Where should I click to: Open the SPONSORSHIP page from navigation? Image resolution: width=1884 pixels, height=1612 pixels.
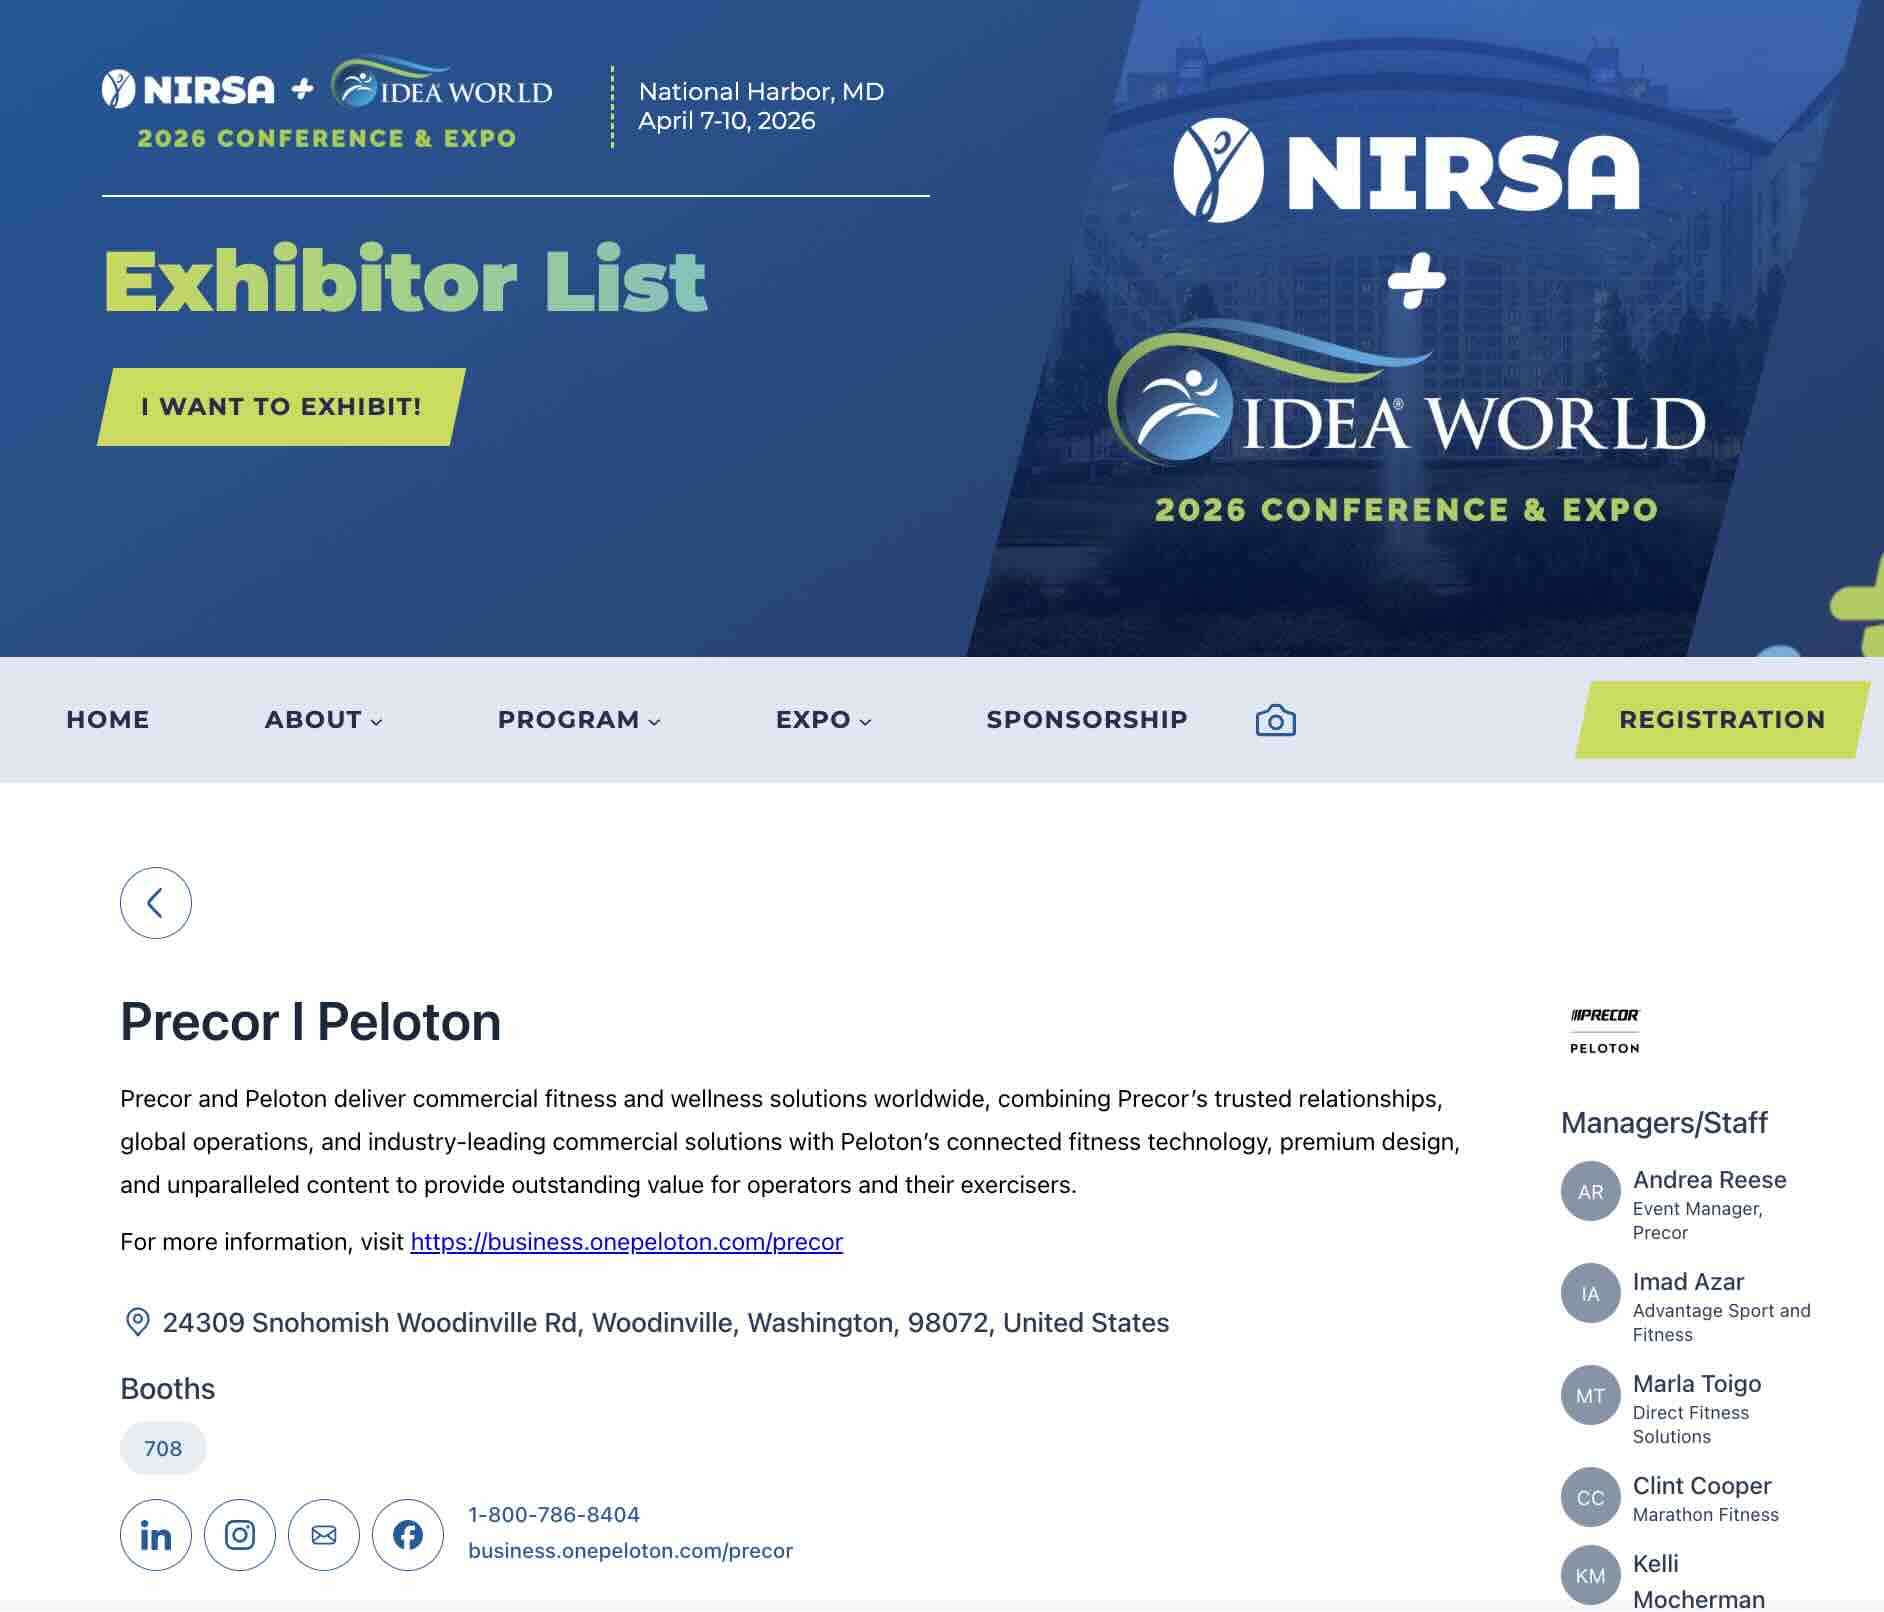click(x=1086, y=719)
